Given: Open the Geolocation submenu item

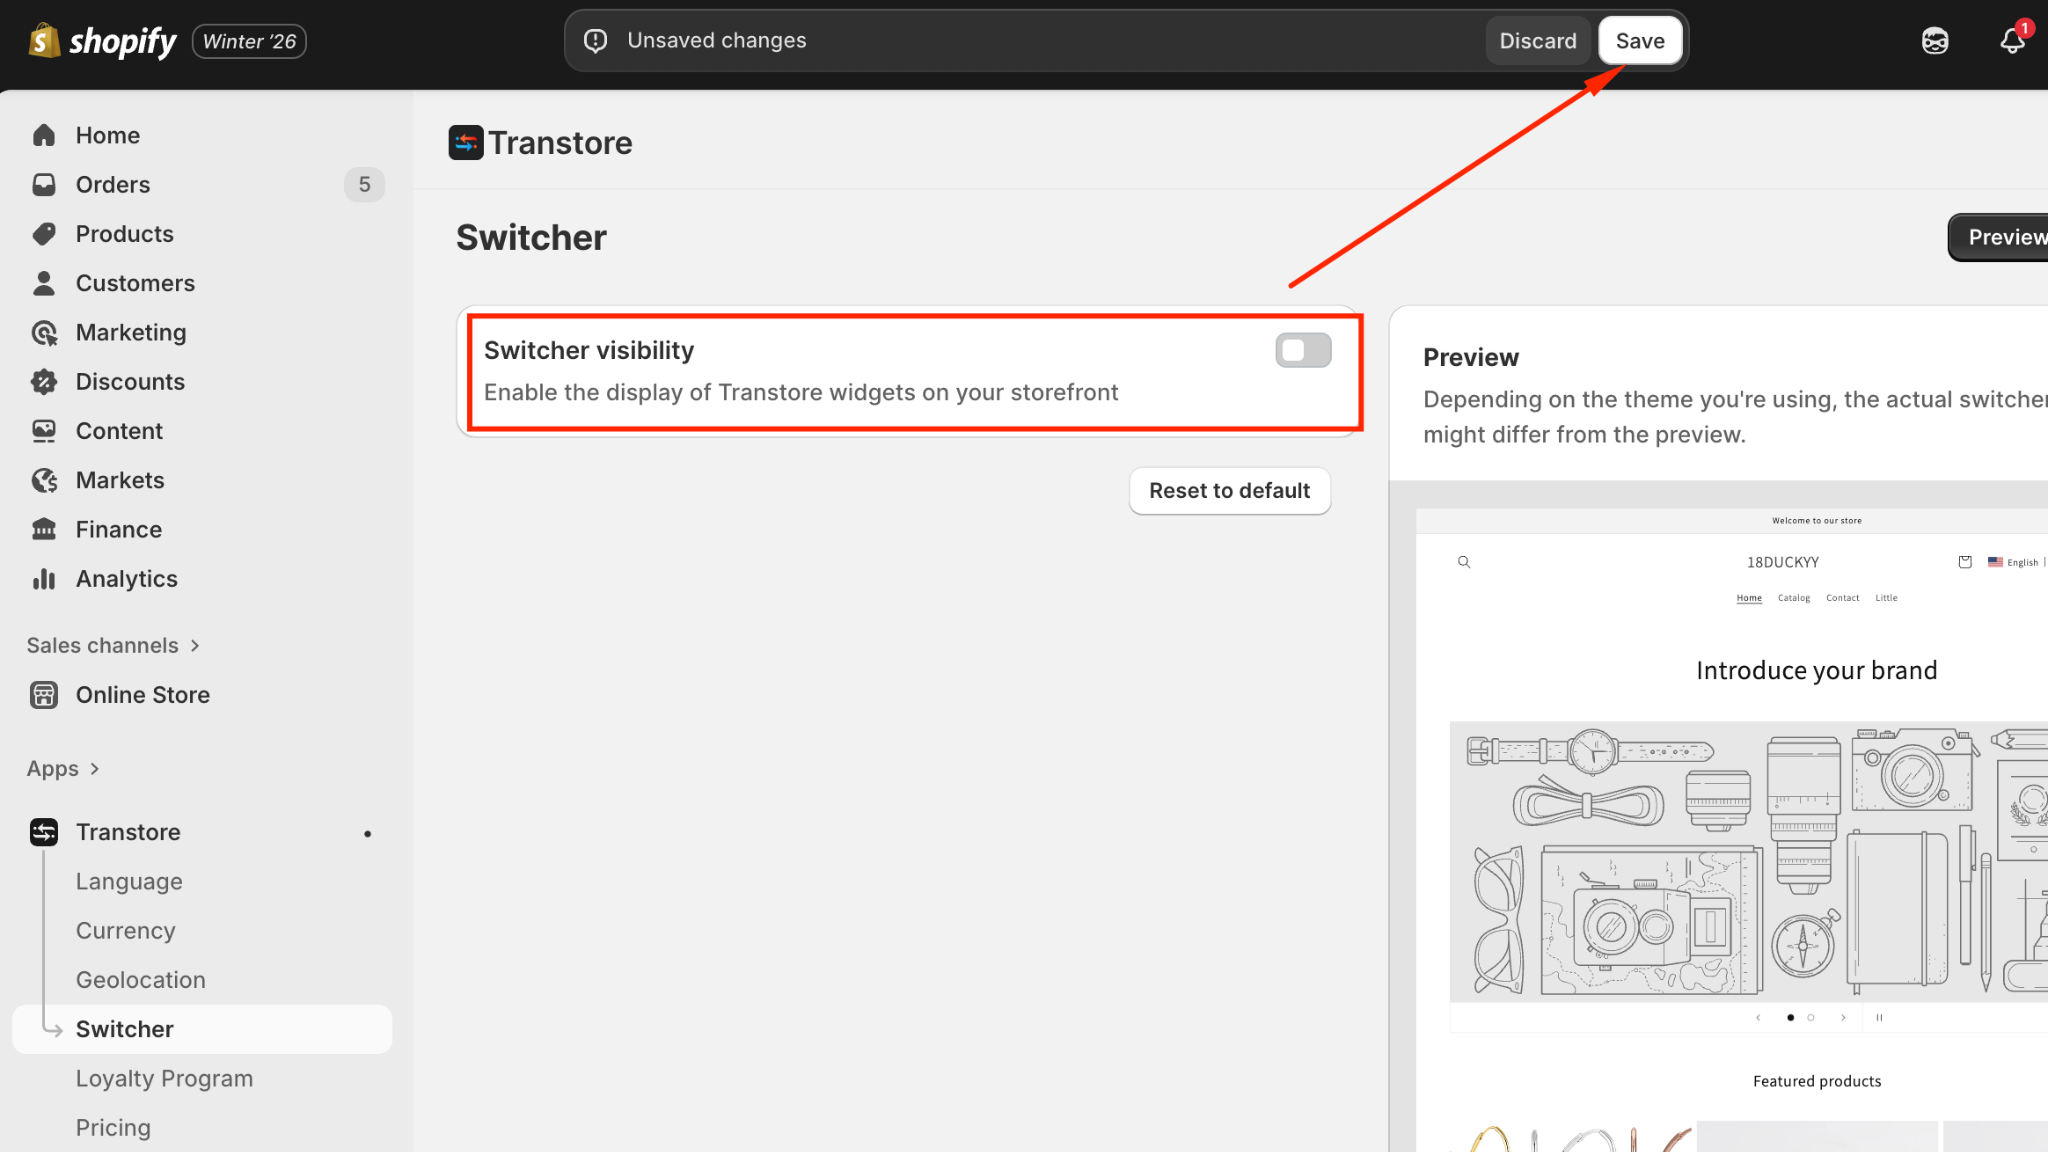Looking at the screenshot, I should pyautogui.click(x=141, y=980).
